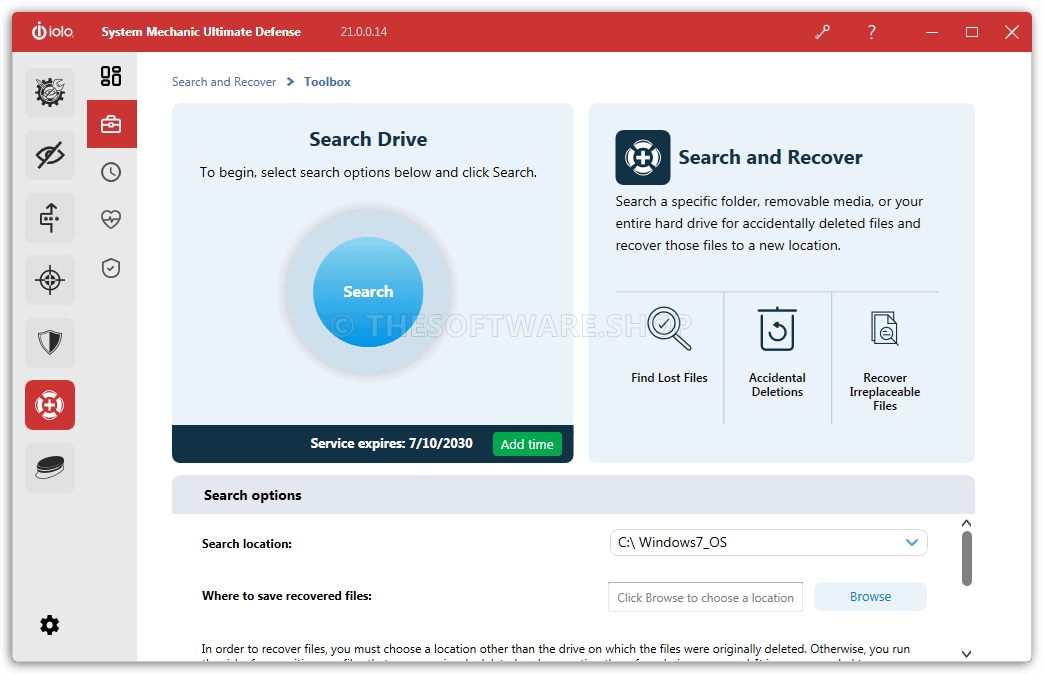Click the System Mechanic Ultimate Defense title

201,32
